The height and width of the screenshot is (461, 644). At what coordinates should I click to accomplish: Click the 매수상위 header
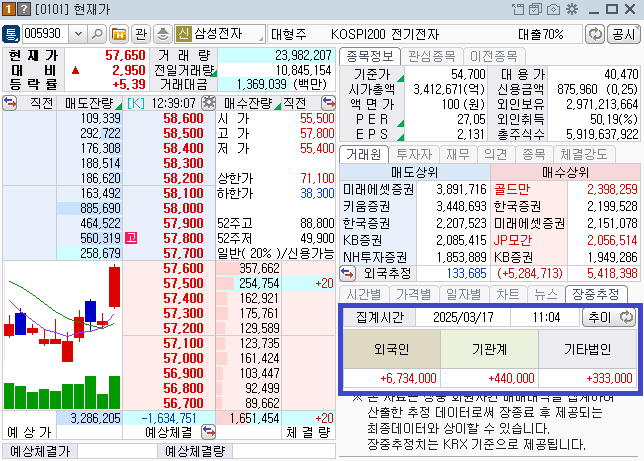point(566,172)
